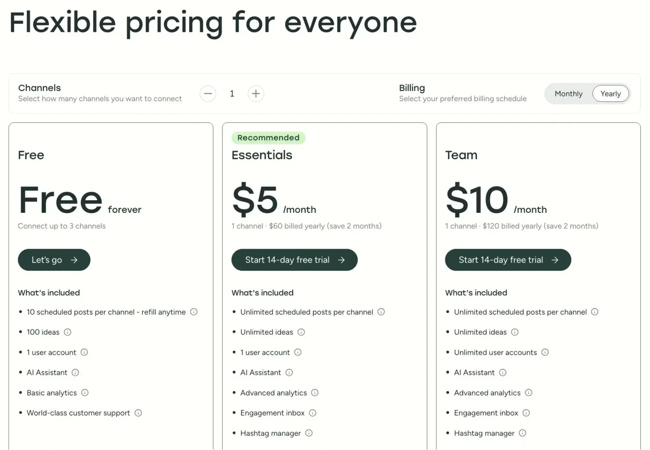This screenshot has width=650, height=450.
Task: Show info for Team Unlimited scheduled posts
Action: point(595,312)
